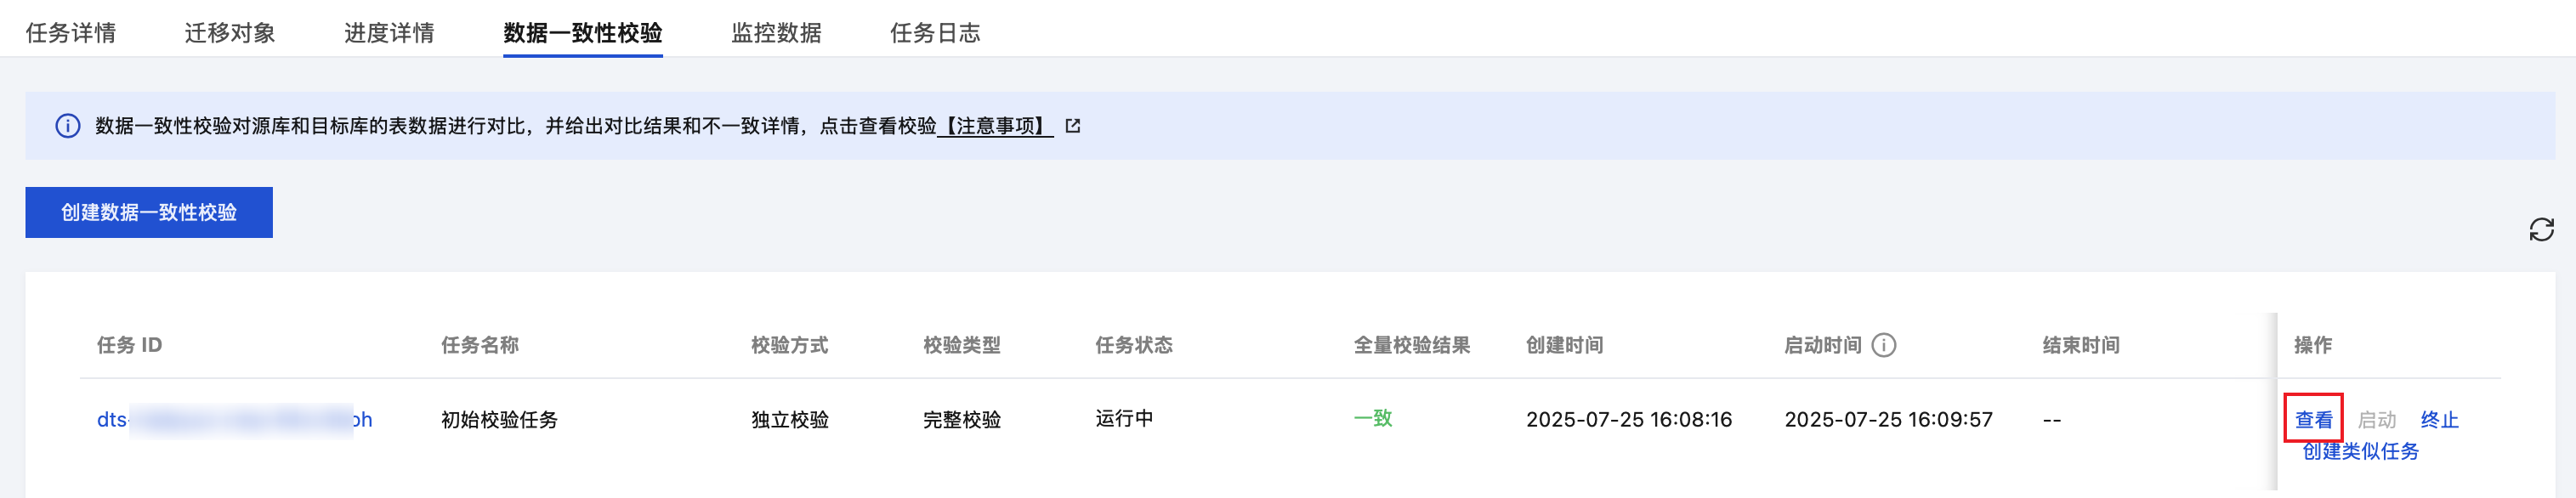Click the dts task ID link

(234, 420)
